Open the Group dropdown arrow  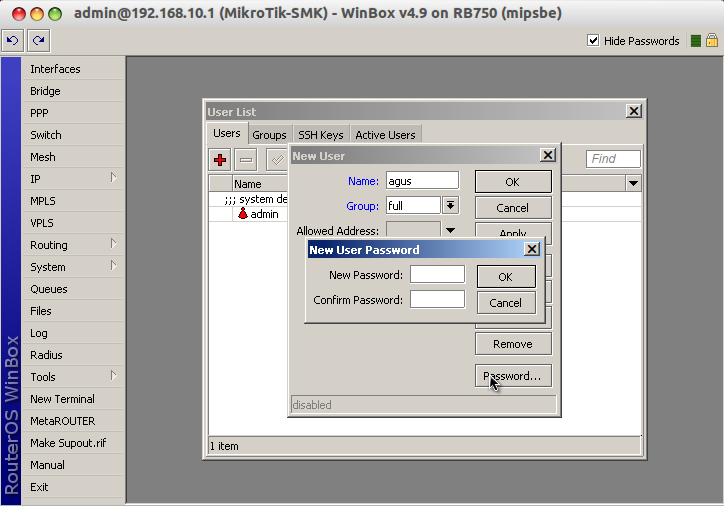(x=450, y=205)
